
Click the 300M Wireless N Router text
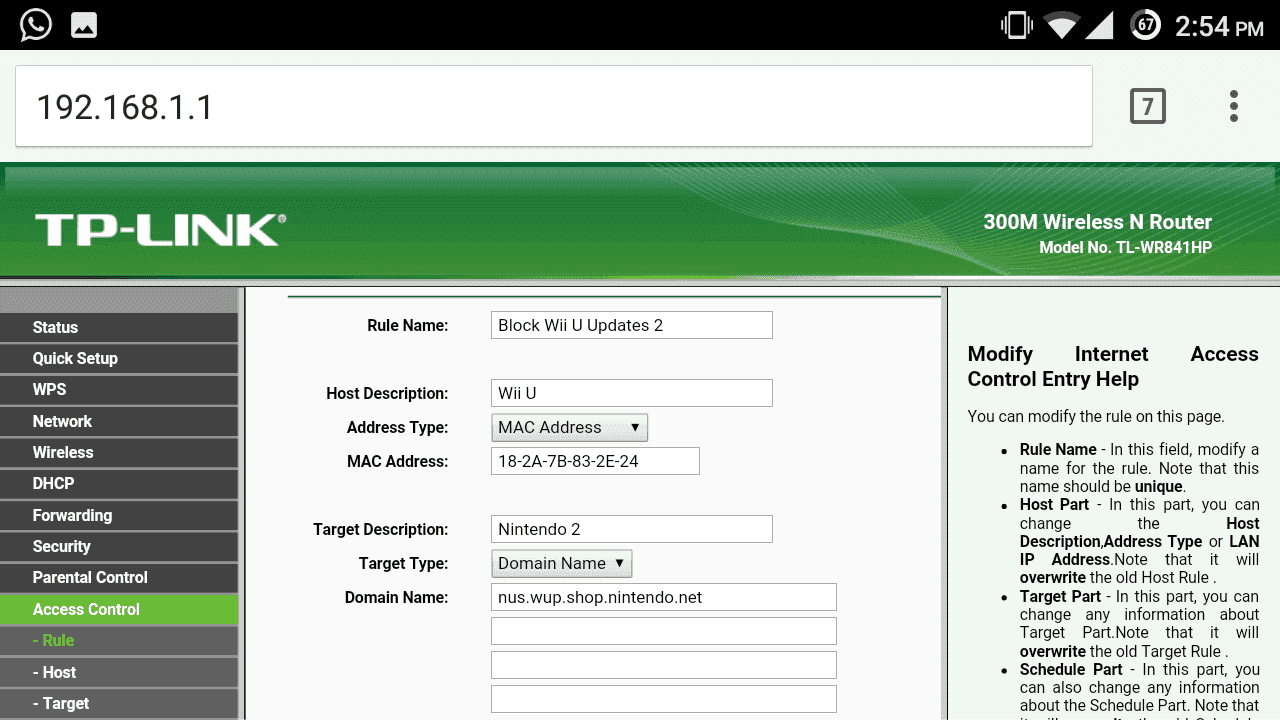[x=1097, y=222]
